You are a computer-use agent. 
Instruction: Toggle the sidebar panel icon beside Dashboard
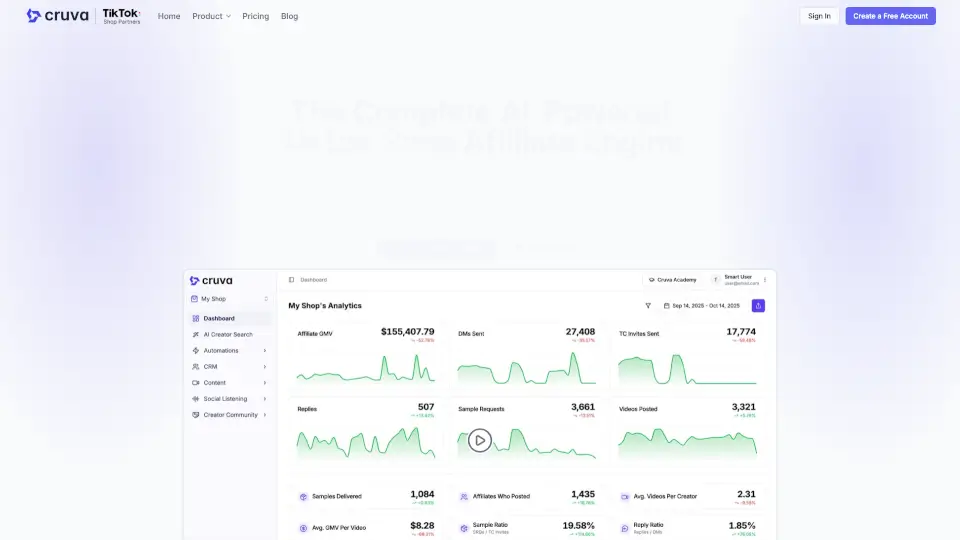[x=292, y=280]
